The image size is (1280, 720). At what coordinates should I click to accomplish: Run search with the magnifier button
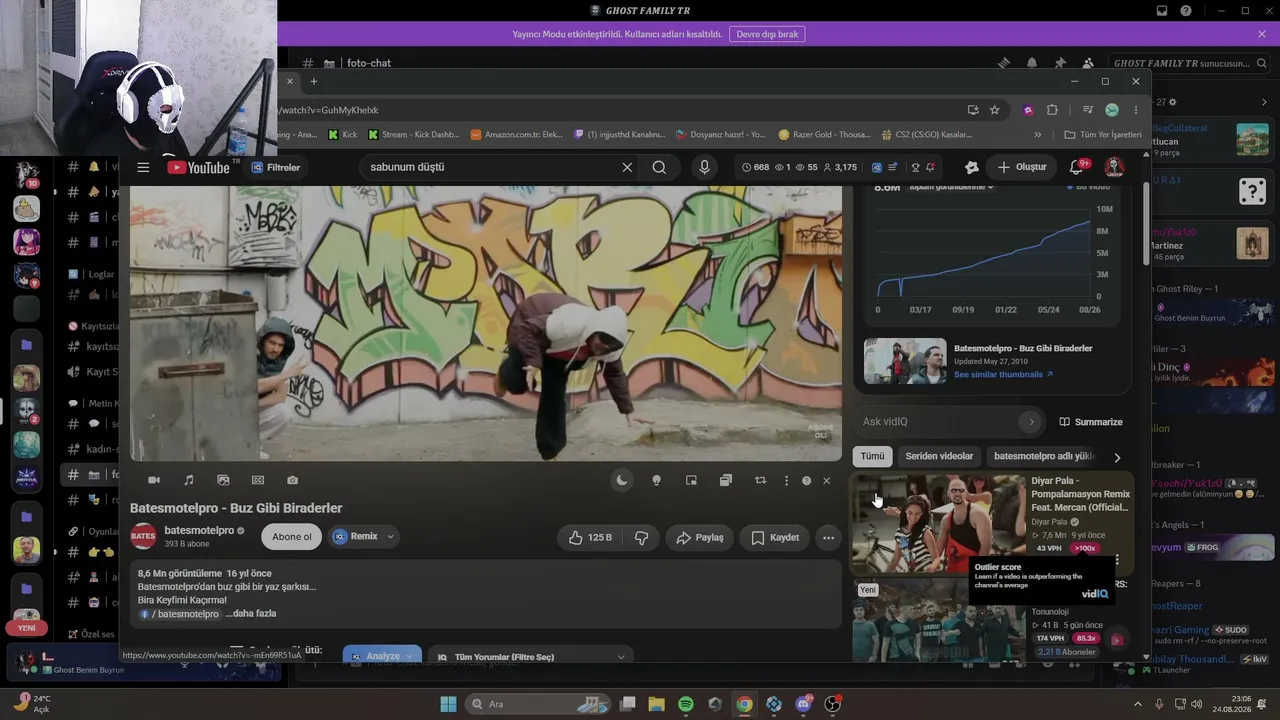coord(659,167)
